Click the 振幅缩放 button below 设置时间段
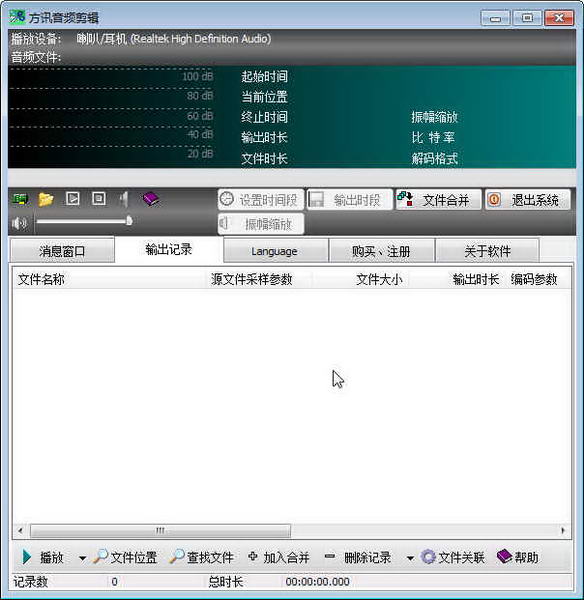 tap(261, 224)
